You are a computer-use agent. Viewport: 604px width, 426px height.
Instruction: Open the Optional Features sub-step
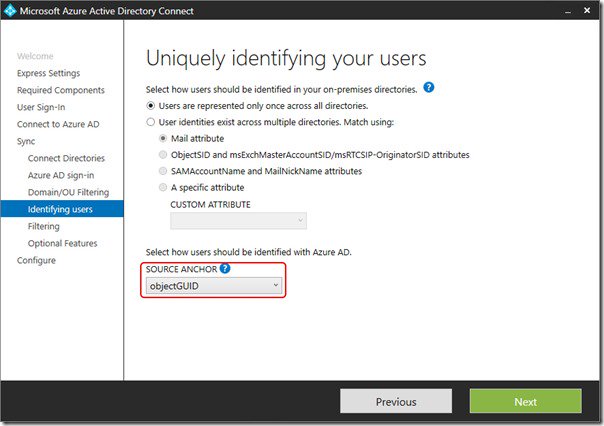[x=62, y=243]
